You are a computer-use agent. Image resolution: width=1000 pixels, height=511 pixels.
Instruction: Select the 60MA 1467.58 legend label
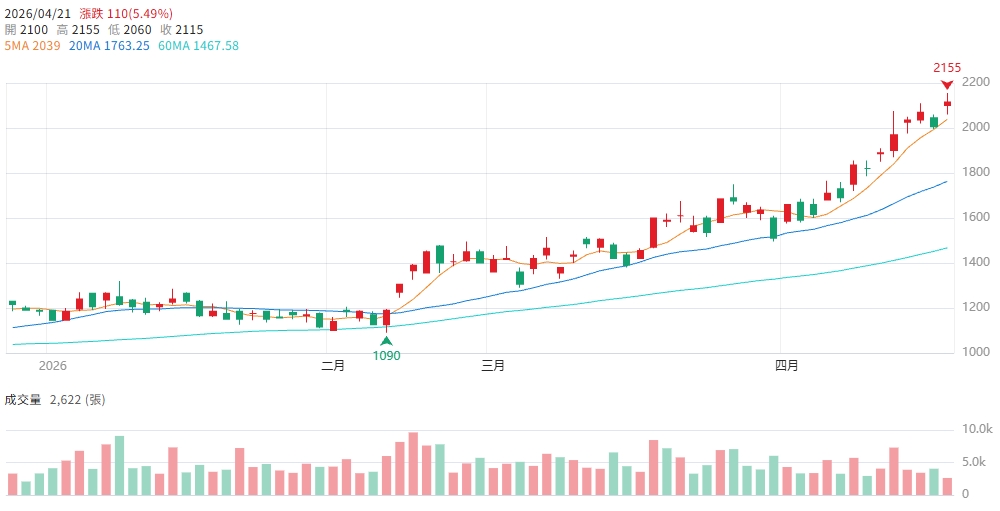[x=198, y=46]
